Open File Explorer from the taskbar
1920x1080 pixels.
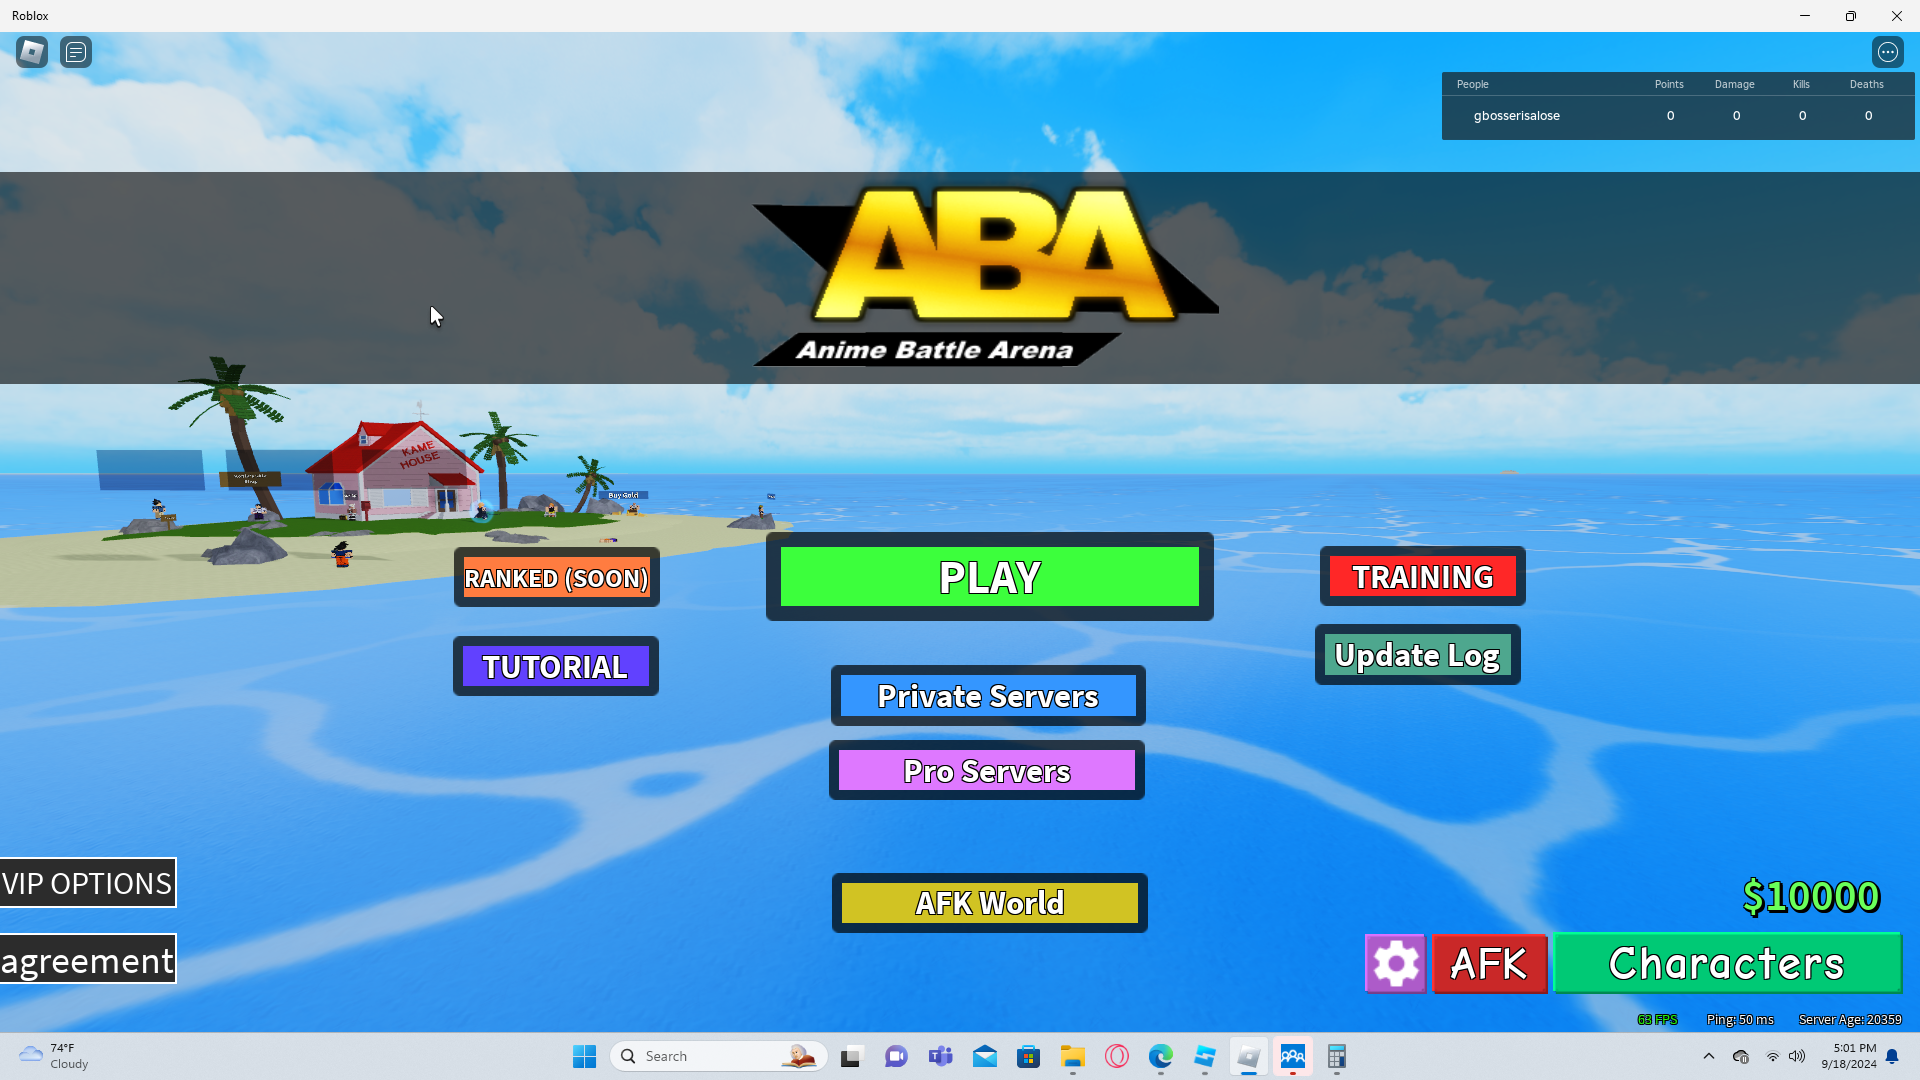[x=1073, y=1056]
